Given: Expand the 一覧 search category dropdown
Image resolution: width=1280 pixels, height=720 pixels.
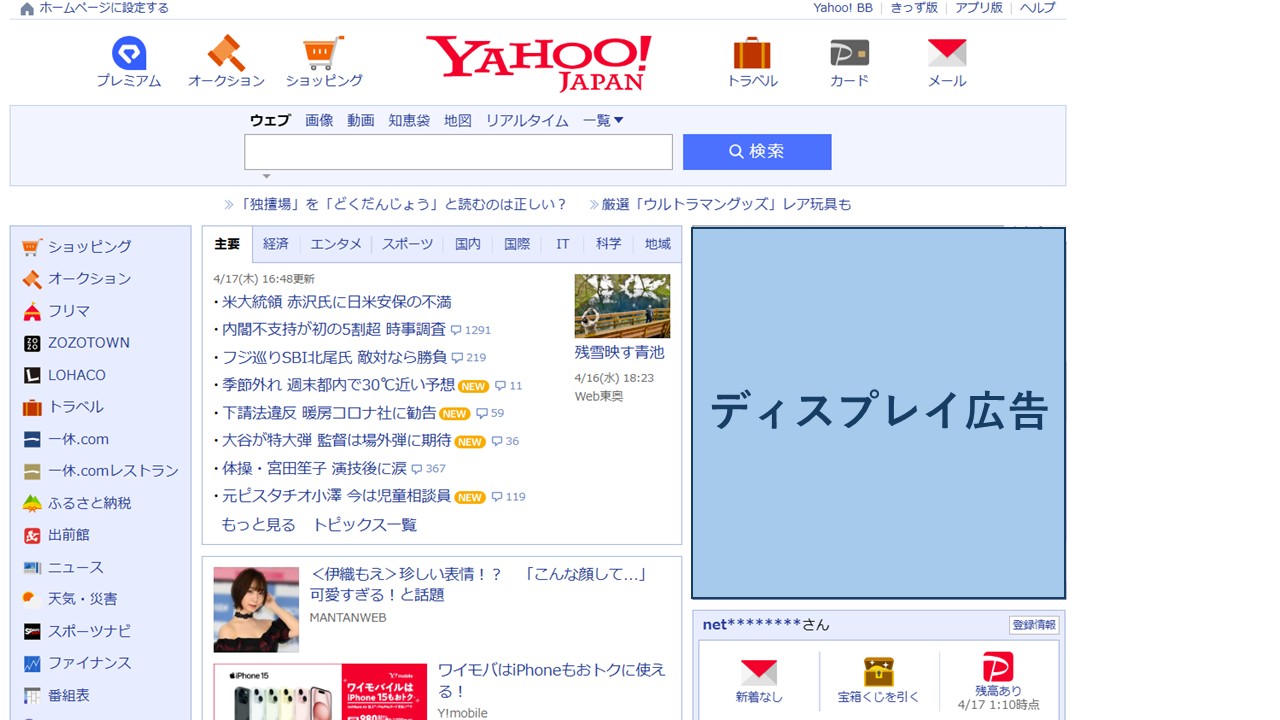Looking at the screenshot, I should (603, 120).
